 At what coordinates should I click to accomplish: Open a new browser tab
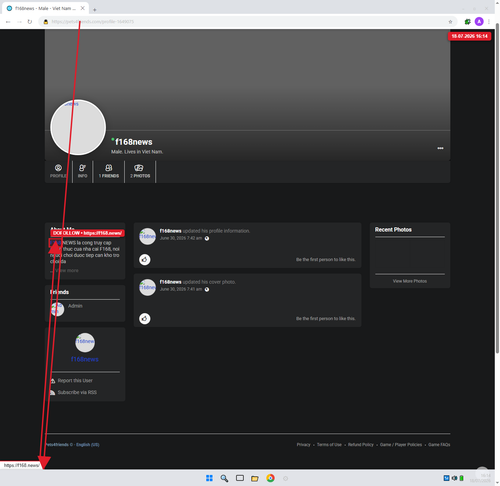point(95,10)
